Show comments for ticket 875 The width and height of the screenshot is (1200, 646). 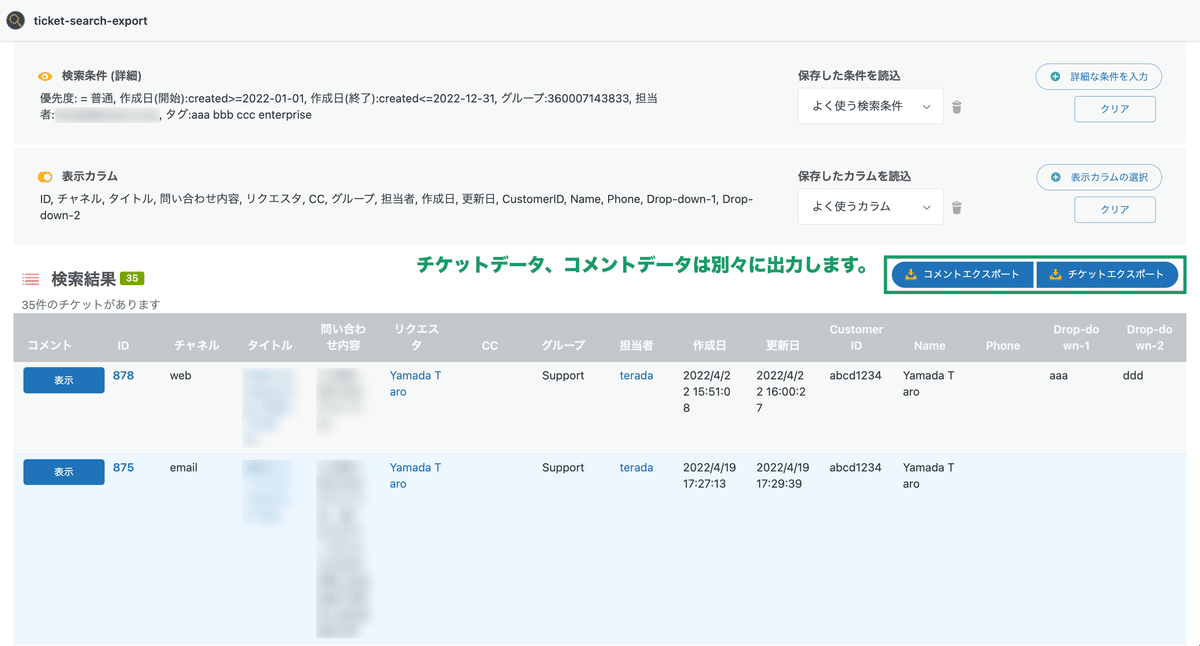click(x=63, y=471)
